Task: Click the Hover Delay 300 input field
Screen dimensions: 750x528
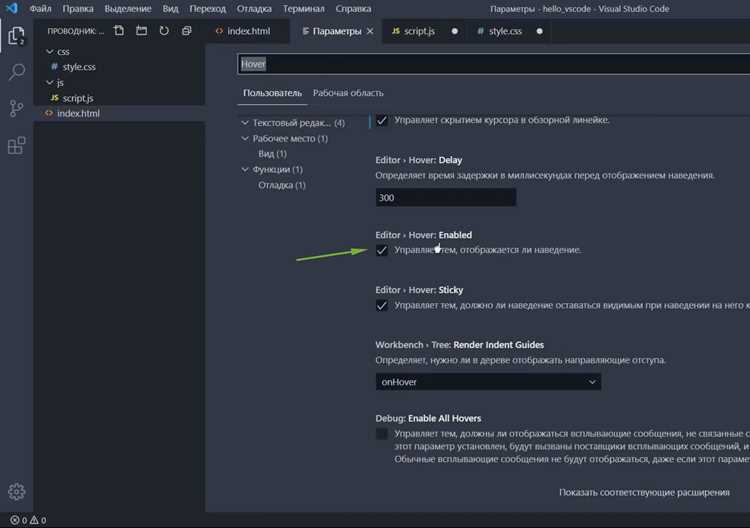Action: point(446,198)
